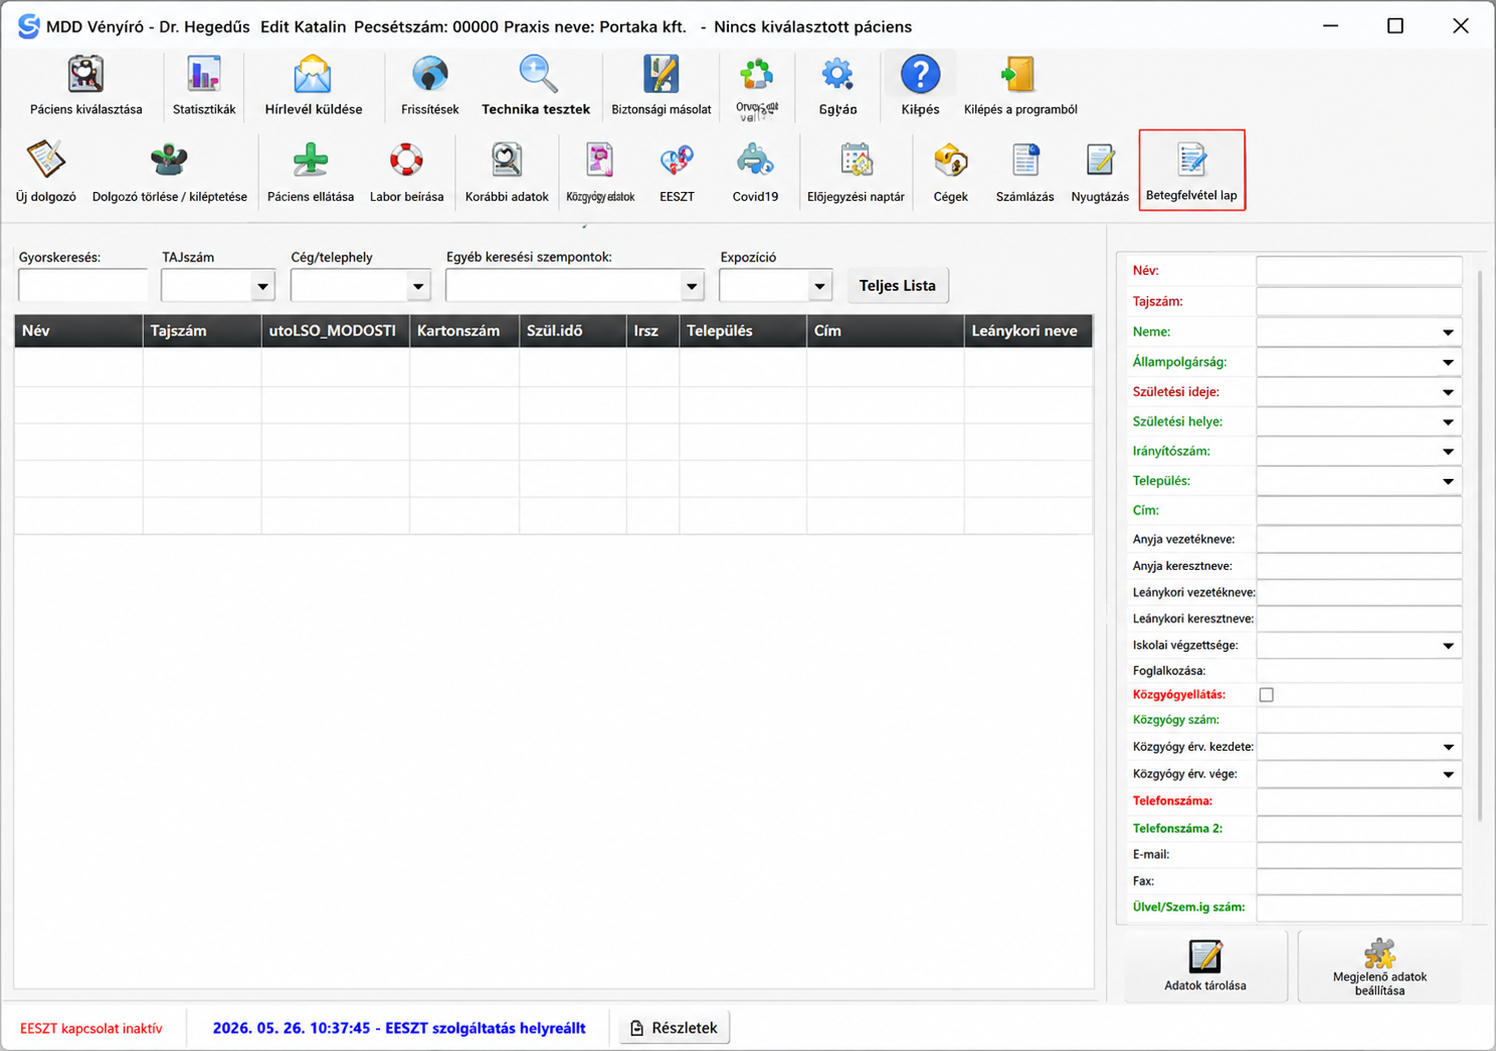Focus the Név input field
Image resolution: width=1496 pixels, height=1051 pixels.
click(1359, 271)
